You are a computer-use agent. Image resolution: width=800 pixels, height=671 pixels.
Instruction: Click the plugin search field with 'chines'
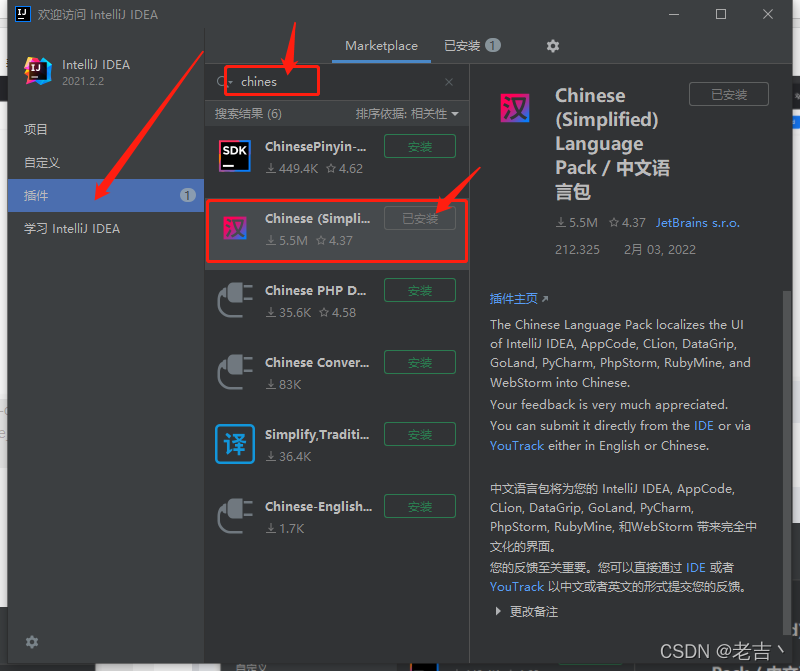click(x=337, y=82)
